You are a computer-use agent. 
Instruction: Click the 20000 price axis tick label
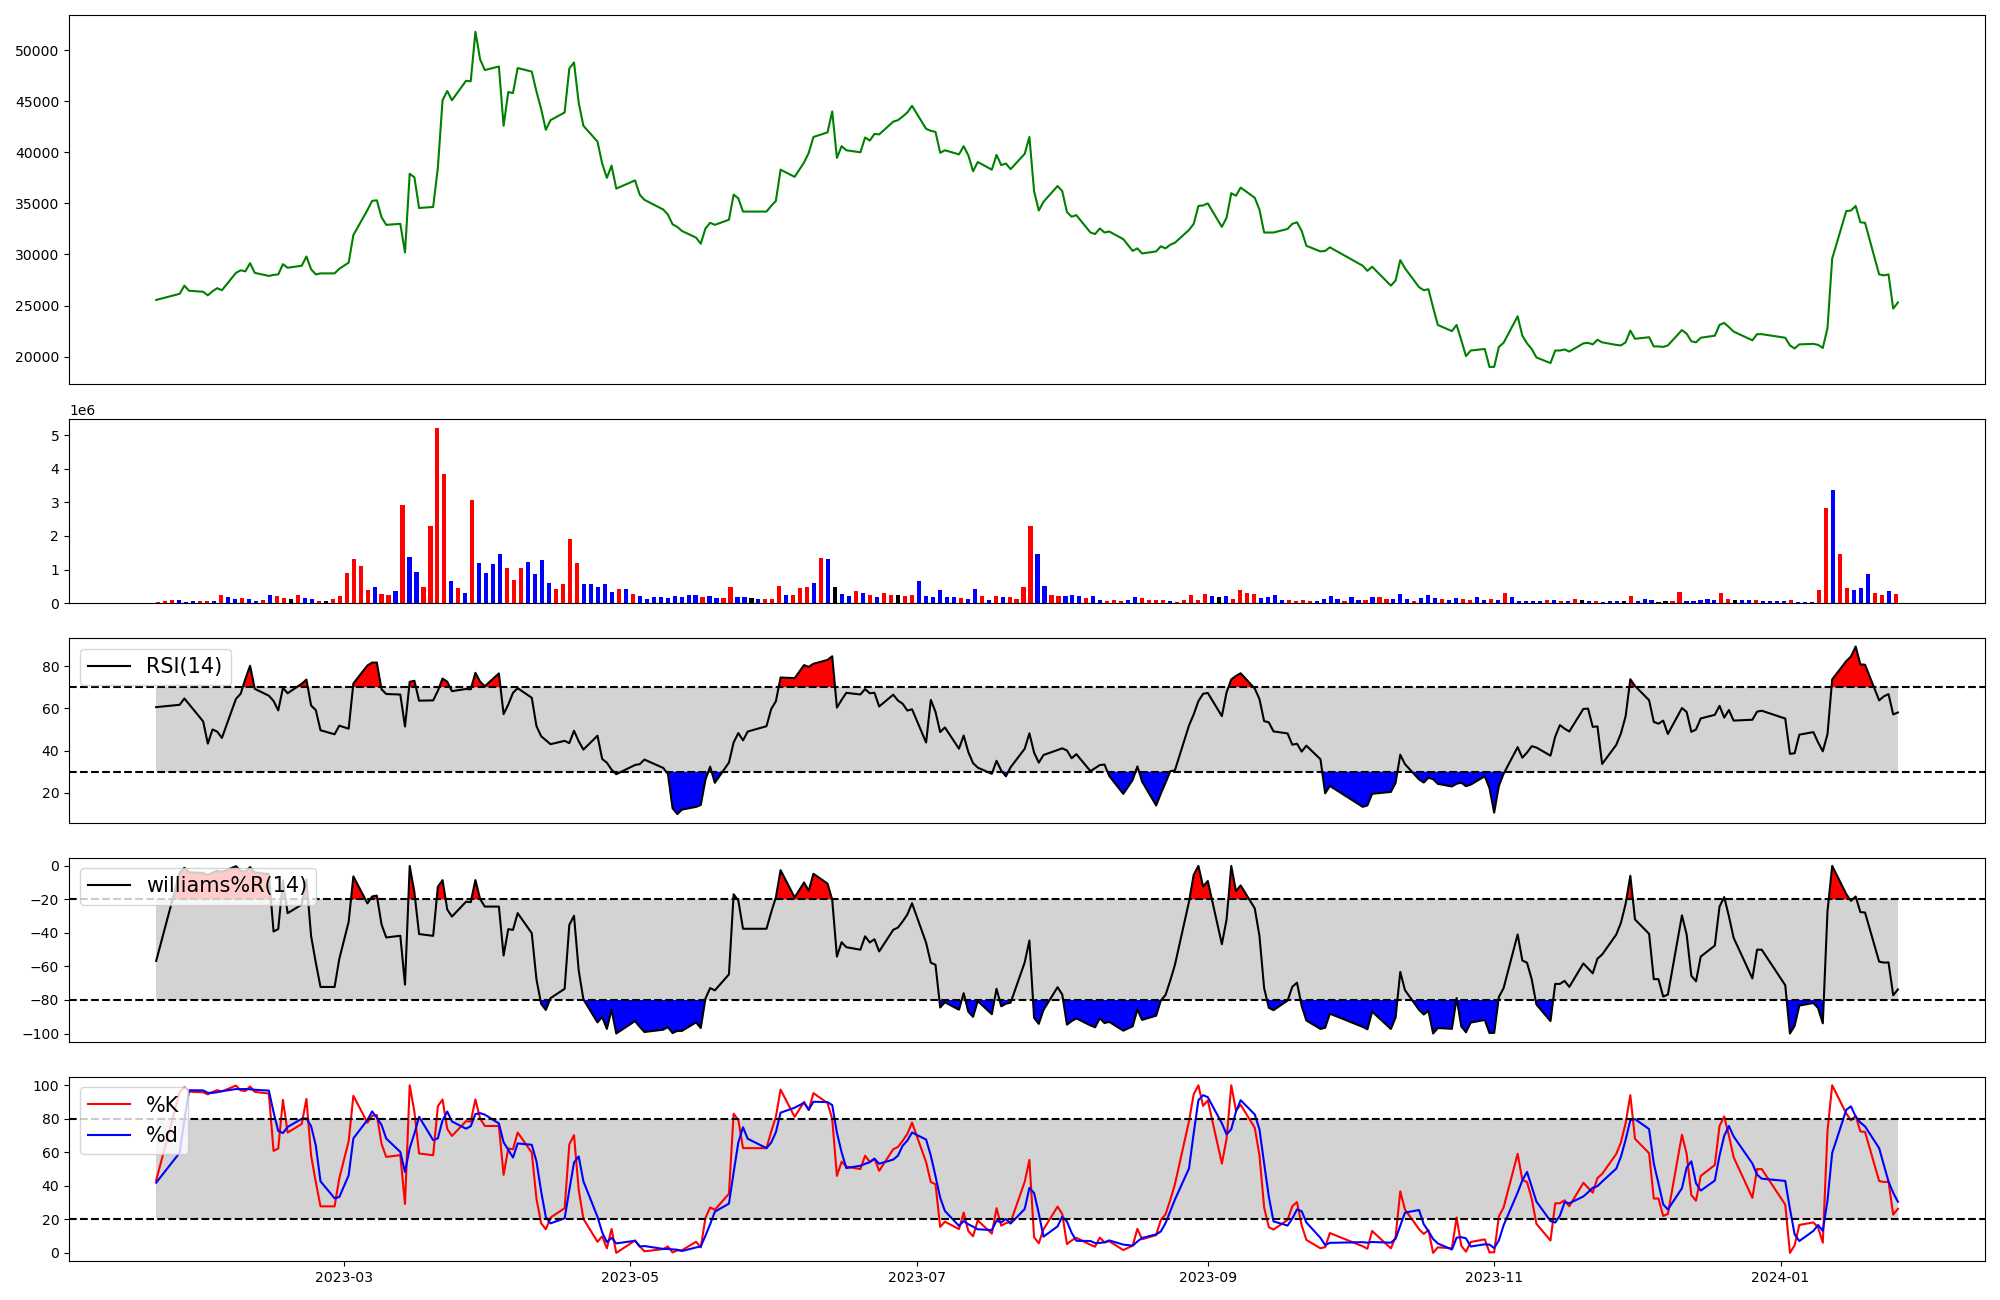click(37, 358)
